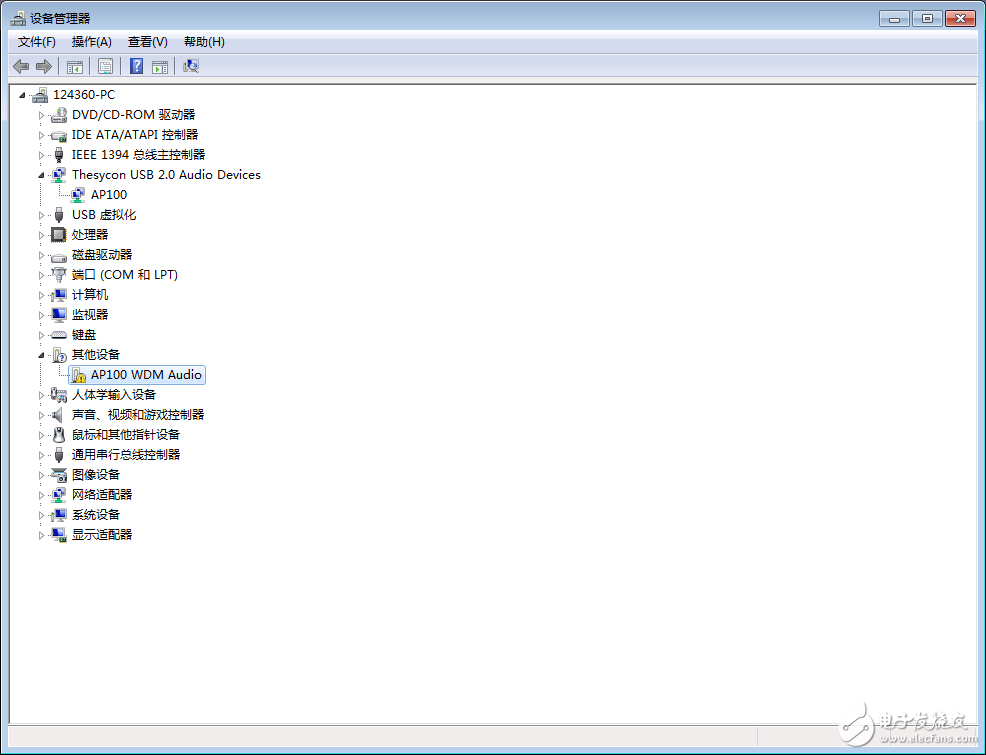Collapse the 其他设备 category

click(x=40, y=354)
